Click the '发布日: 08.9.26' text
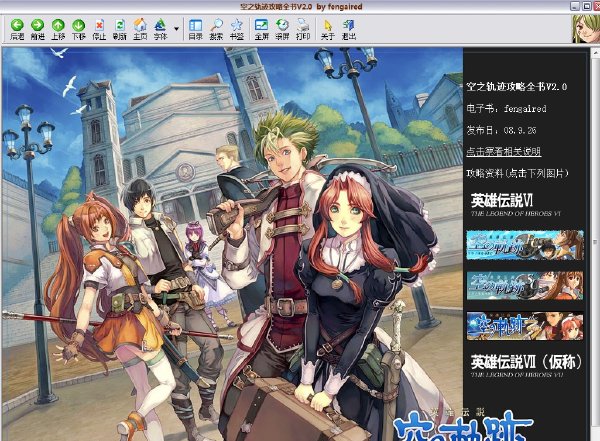Viewport: 600px width, 441px height. [501, 130]
